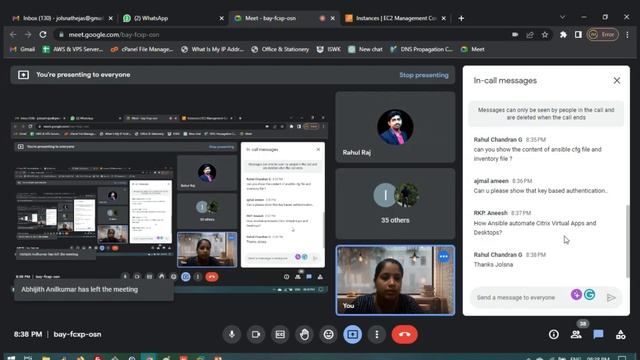Mute the microphone in the call controls
The image size is (640, 360).
tap(232, 335)
